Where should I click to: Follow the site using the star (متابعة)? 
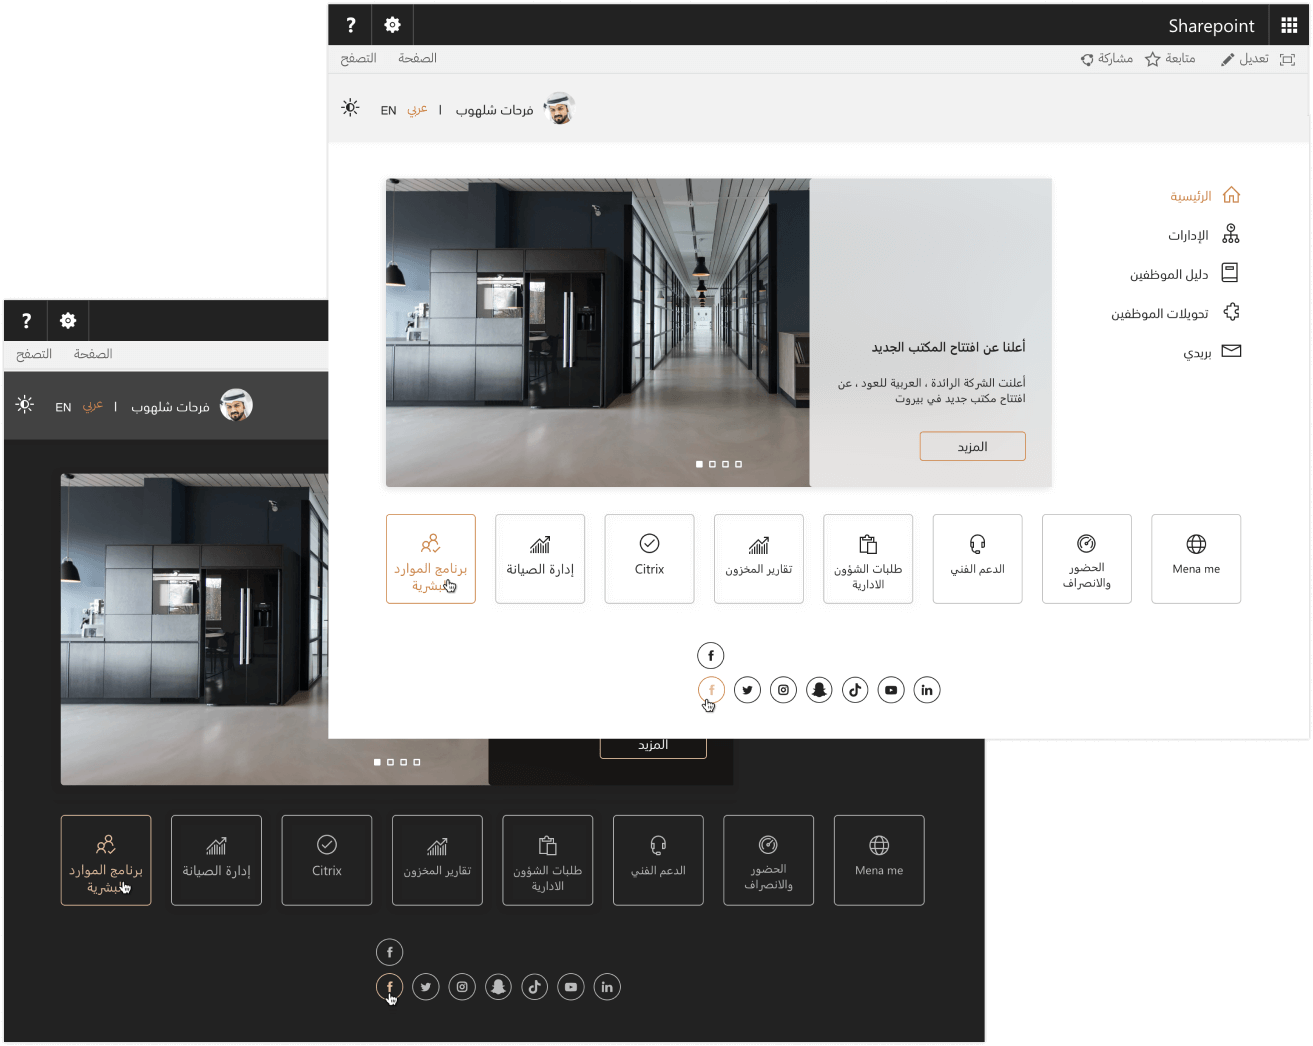point(1169,59)
